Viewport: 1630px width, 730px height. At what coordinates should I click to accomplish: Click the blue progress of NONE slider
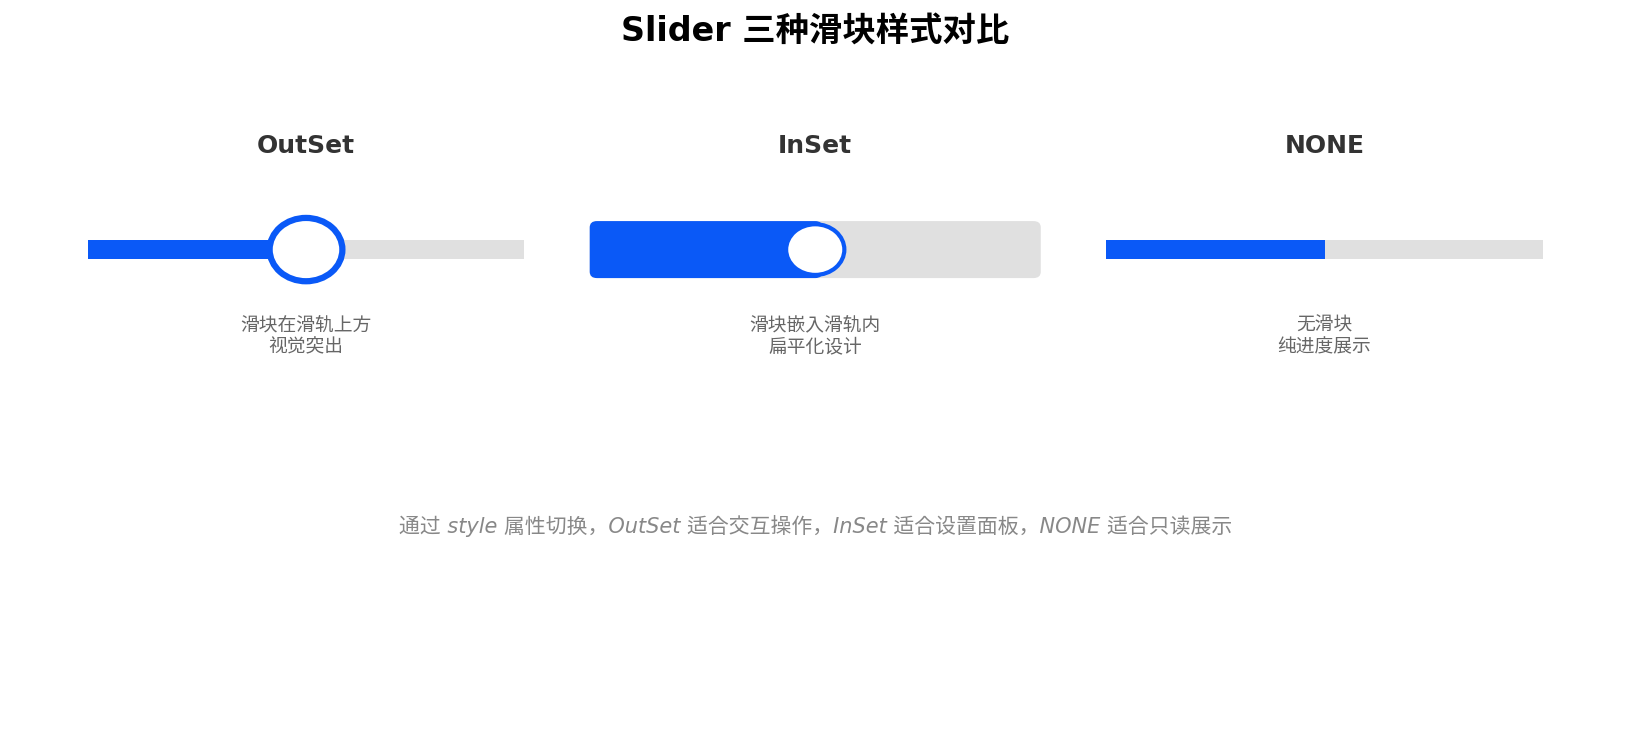point(1215,249)
